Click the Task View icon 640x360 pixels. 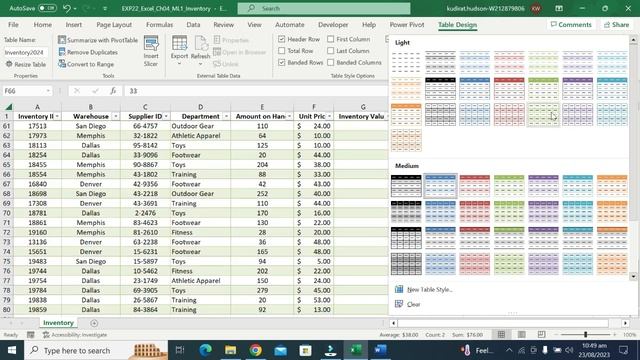pyautogui.click(x=180, y=350)
